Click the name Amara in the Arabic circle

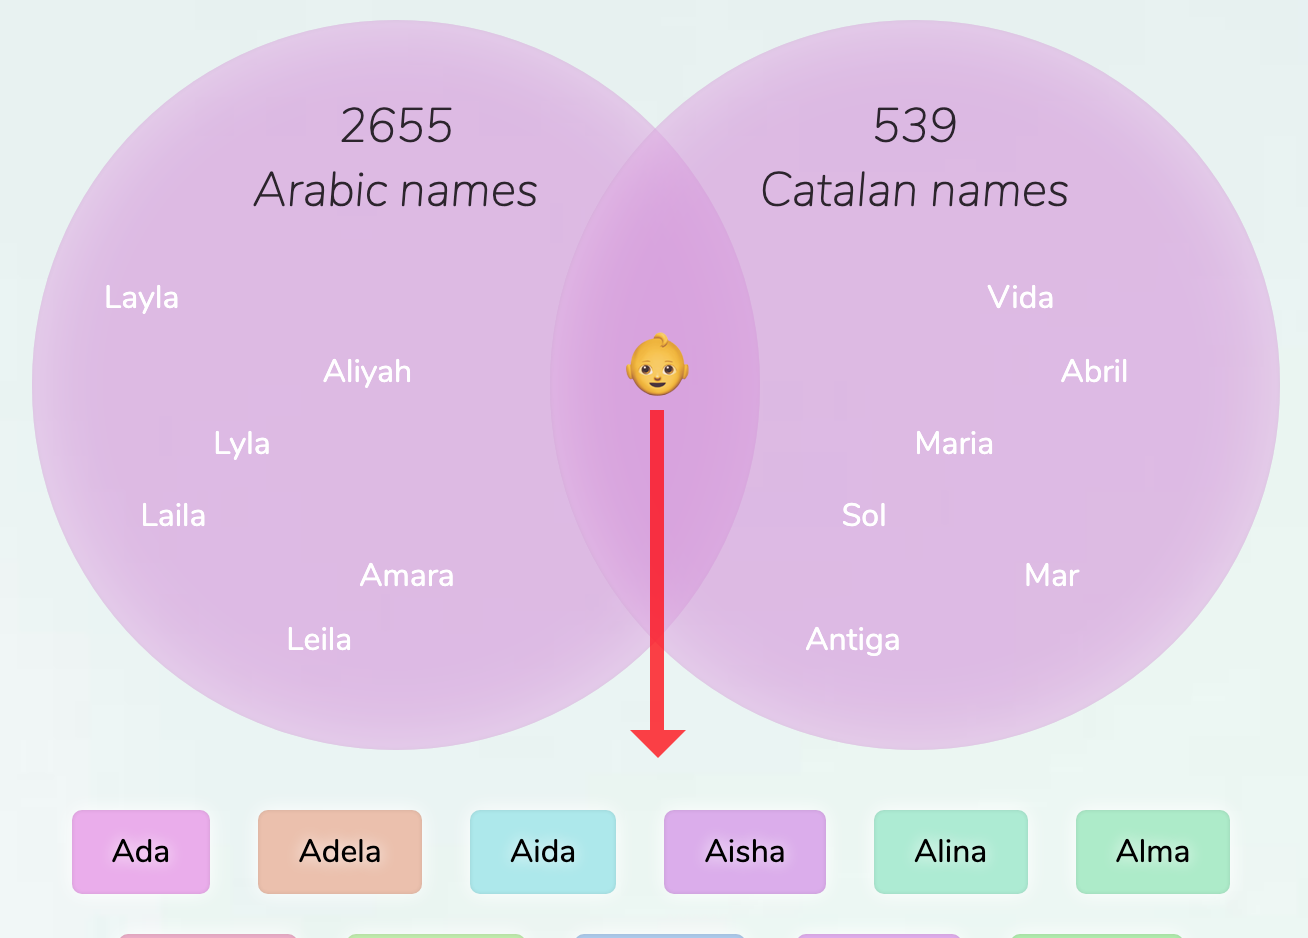[x=406, y=575]
